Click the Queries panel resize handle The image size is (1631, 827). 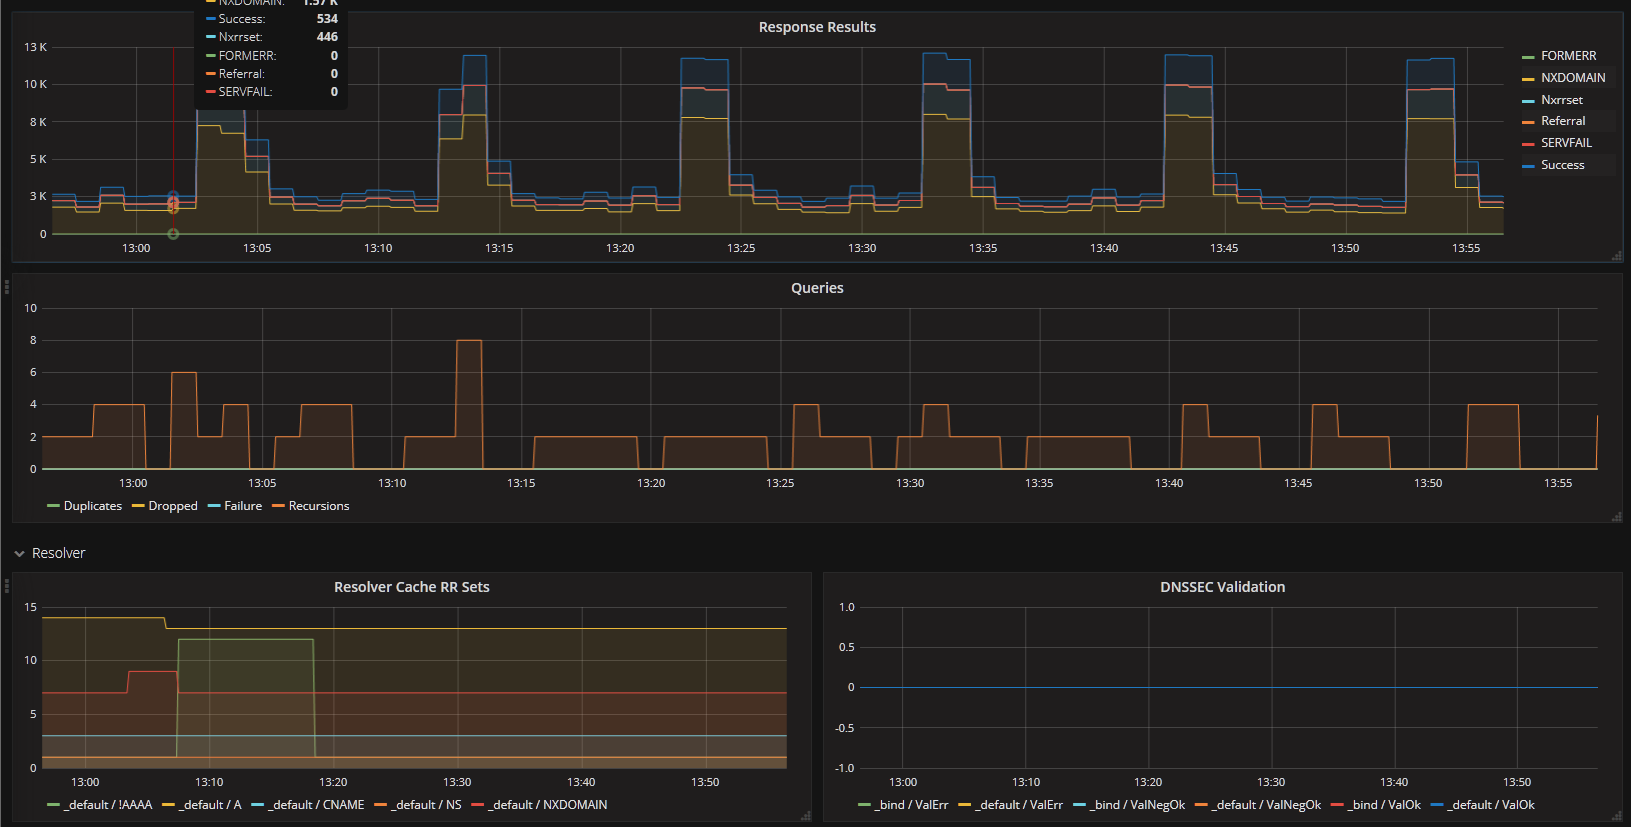coord(1617,517)
